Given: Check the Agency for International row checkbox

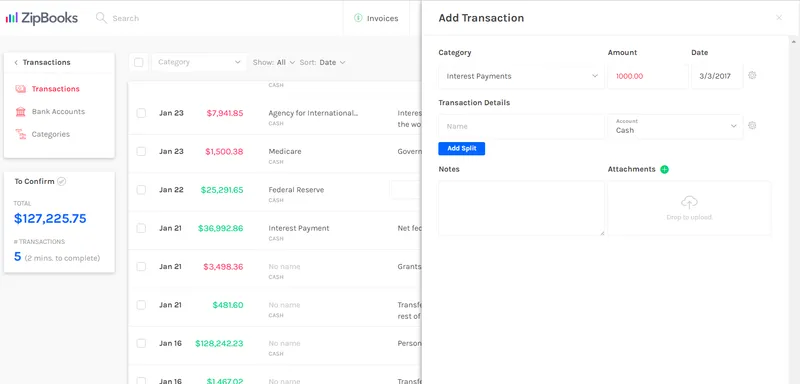Looking at the screenshot, I should point(141,113).
